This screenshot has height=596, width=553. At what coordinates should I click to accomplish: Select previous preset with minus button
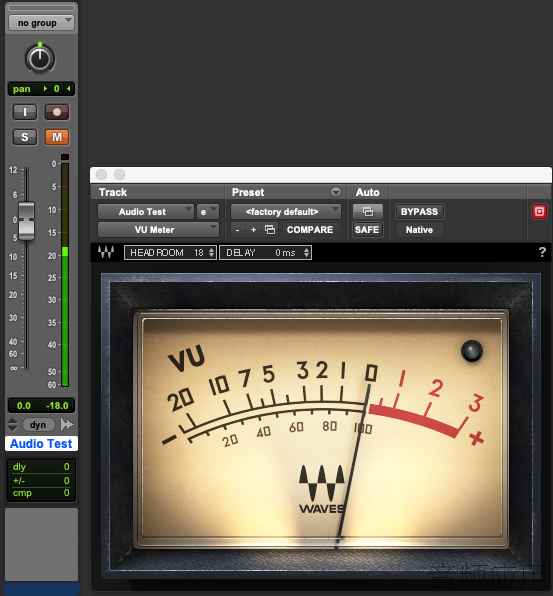click(238, 230)
